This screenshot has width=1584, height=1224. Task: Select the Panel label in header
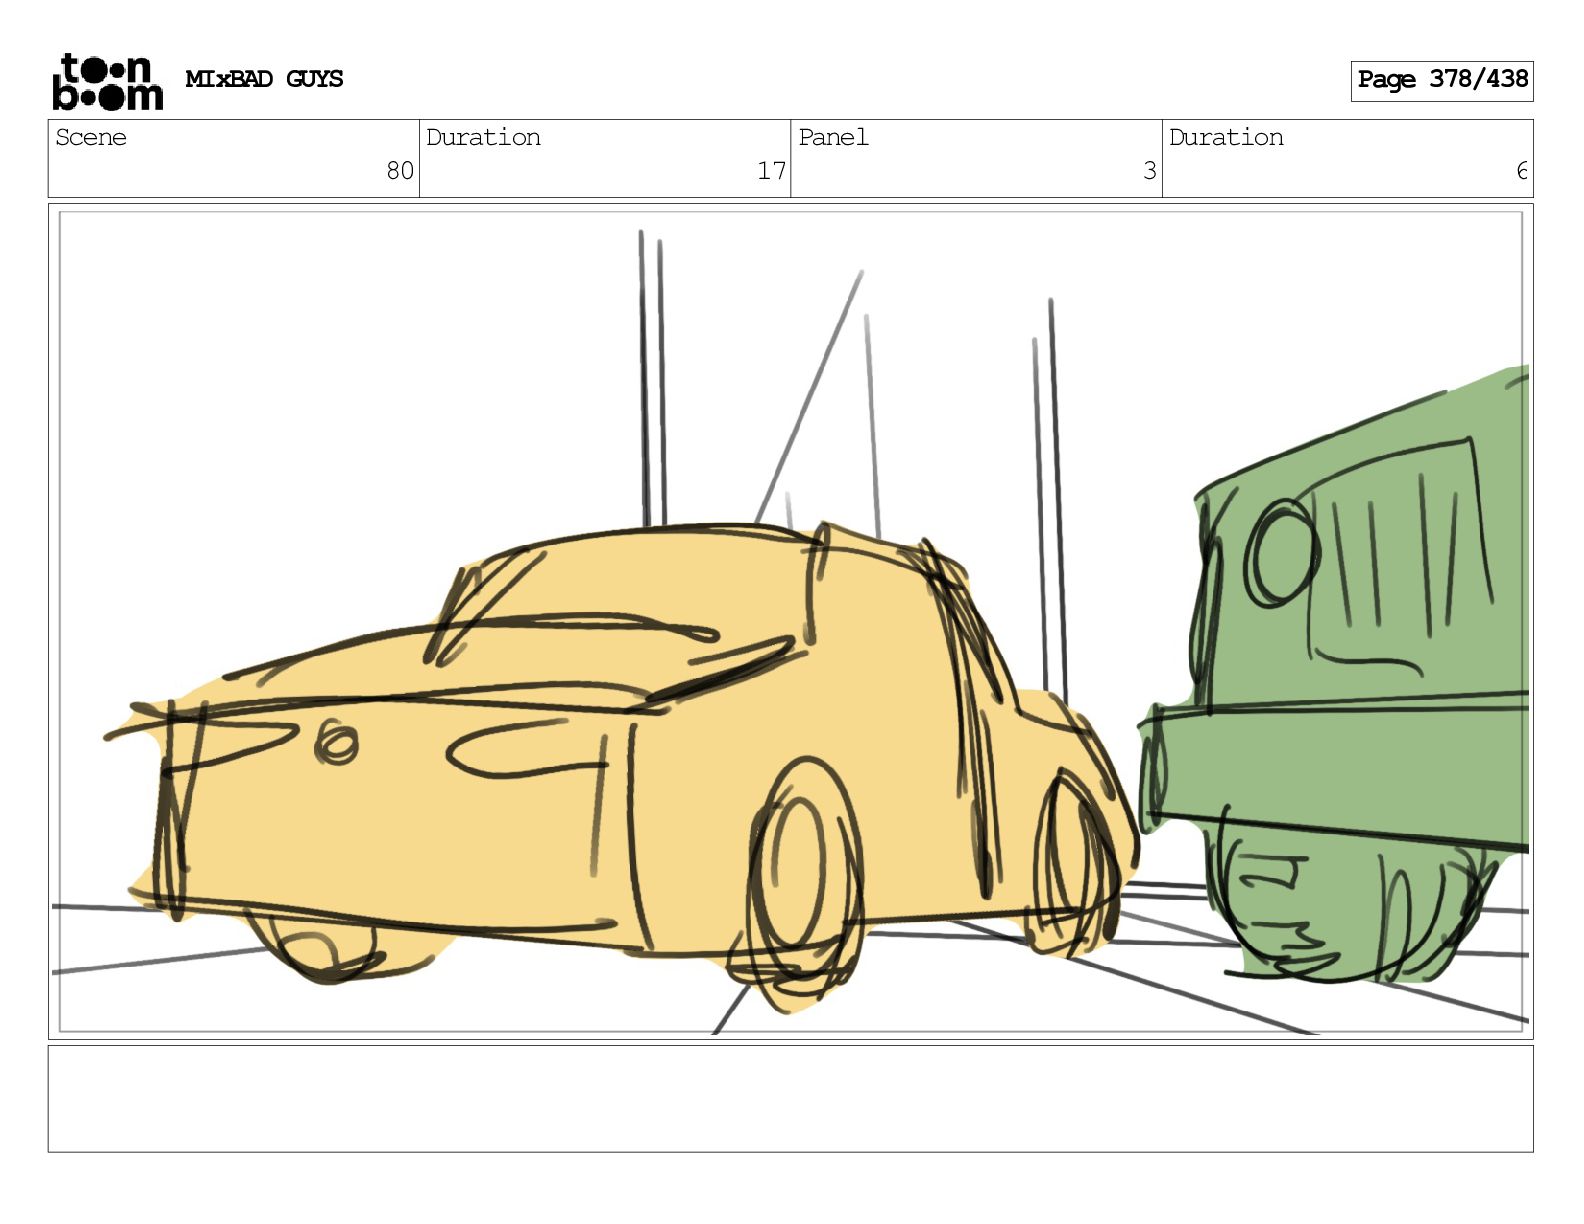click(x=833, y=138)
